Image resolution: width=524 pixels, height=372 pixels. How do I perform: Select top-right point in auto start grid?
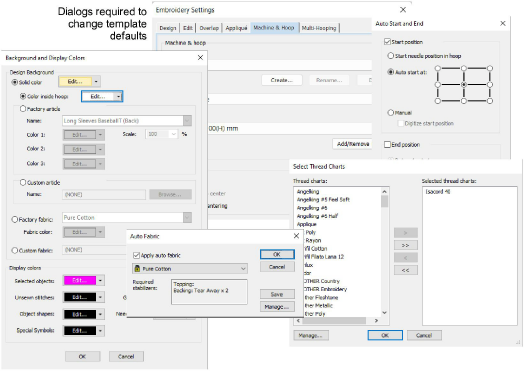coord(490,69)
